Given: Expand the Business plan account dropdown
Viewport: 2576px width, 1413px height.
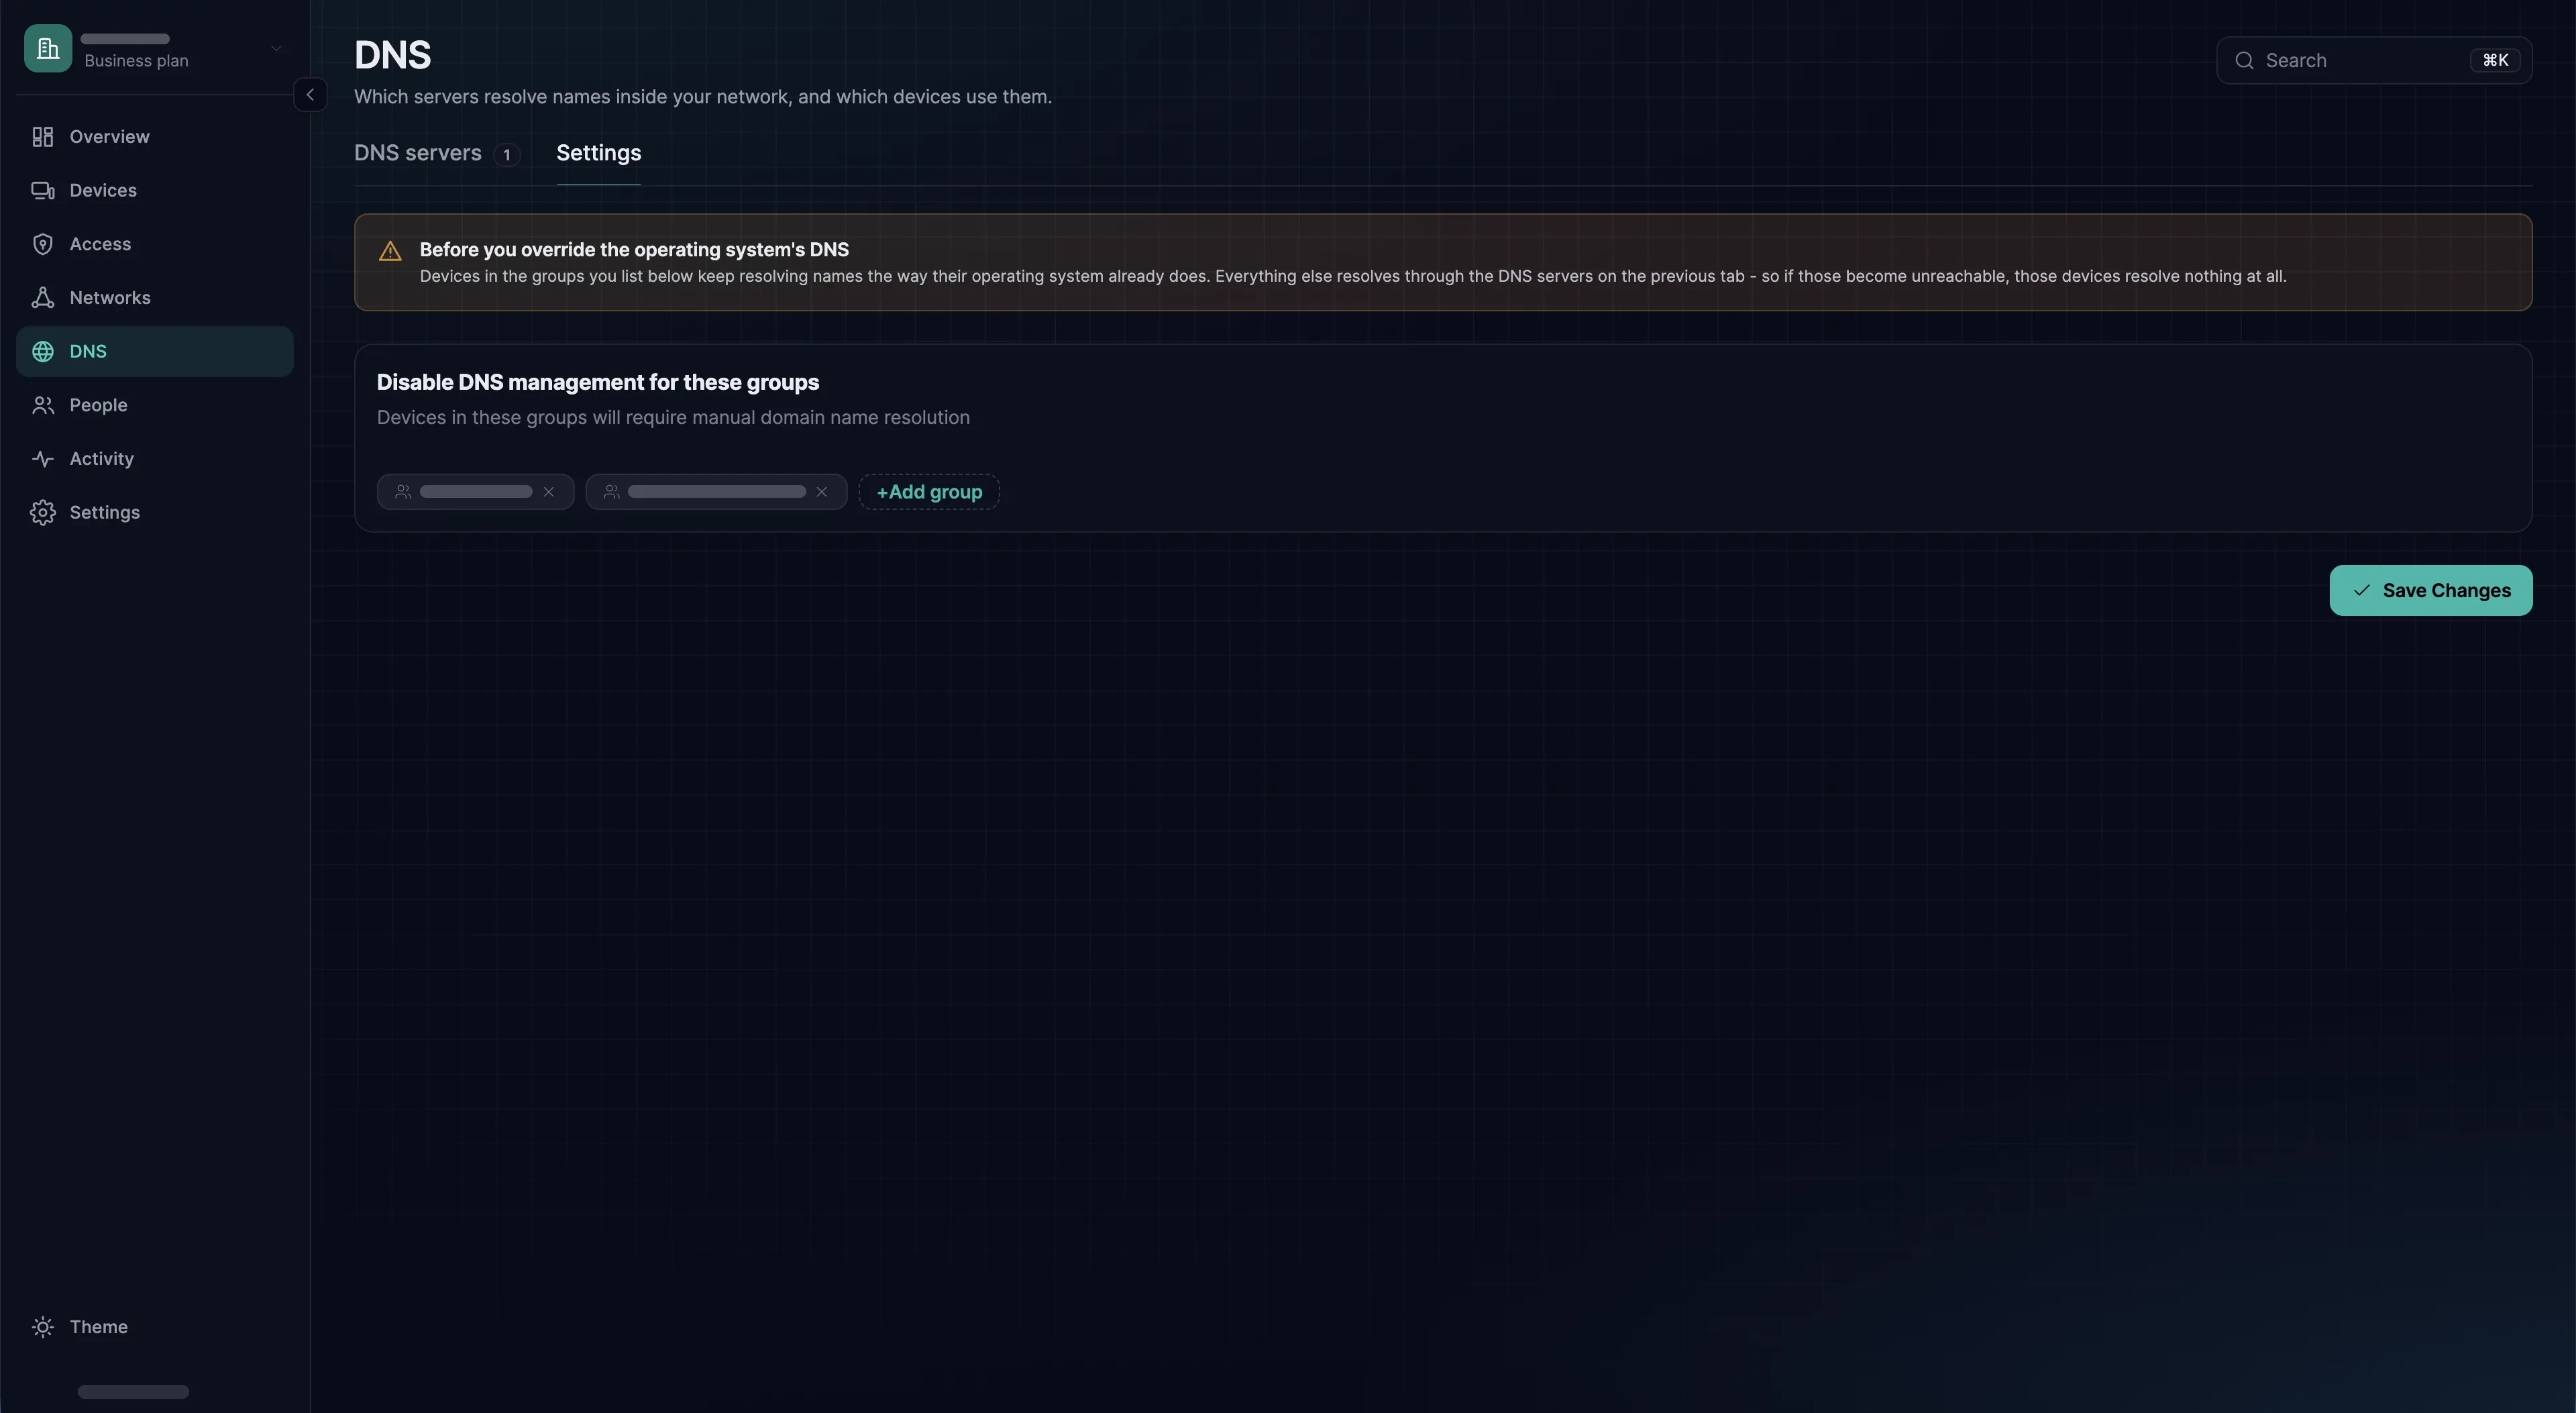Looking at the screenshot, I should point(276,48).
